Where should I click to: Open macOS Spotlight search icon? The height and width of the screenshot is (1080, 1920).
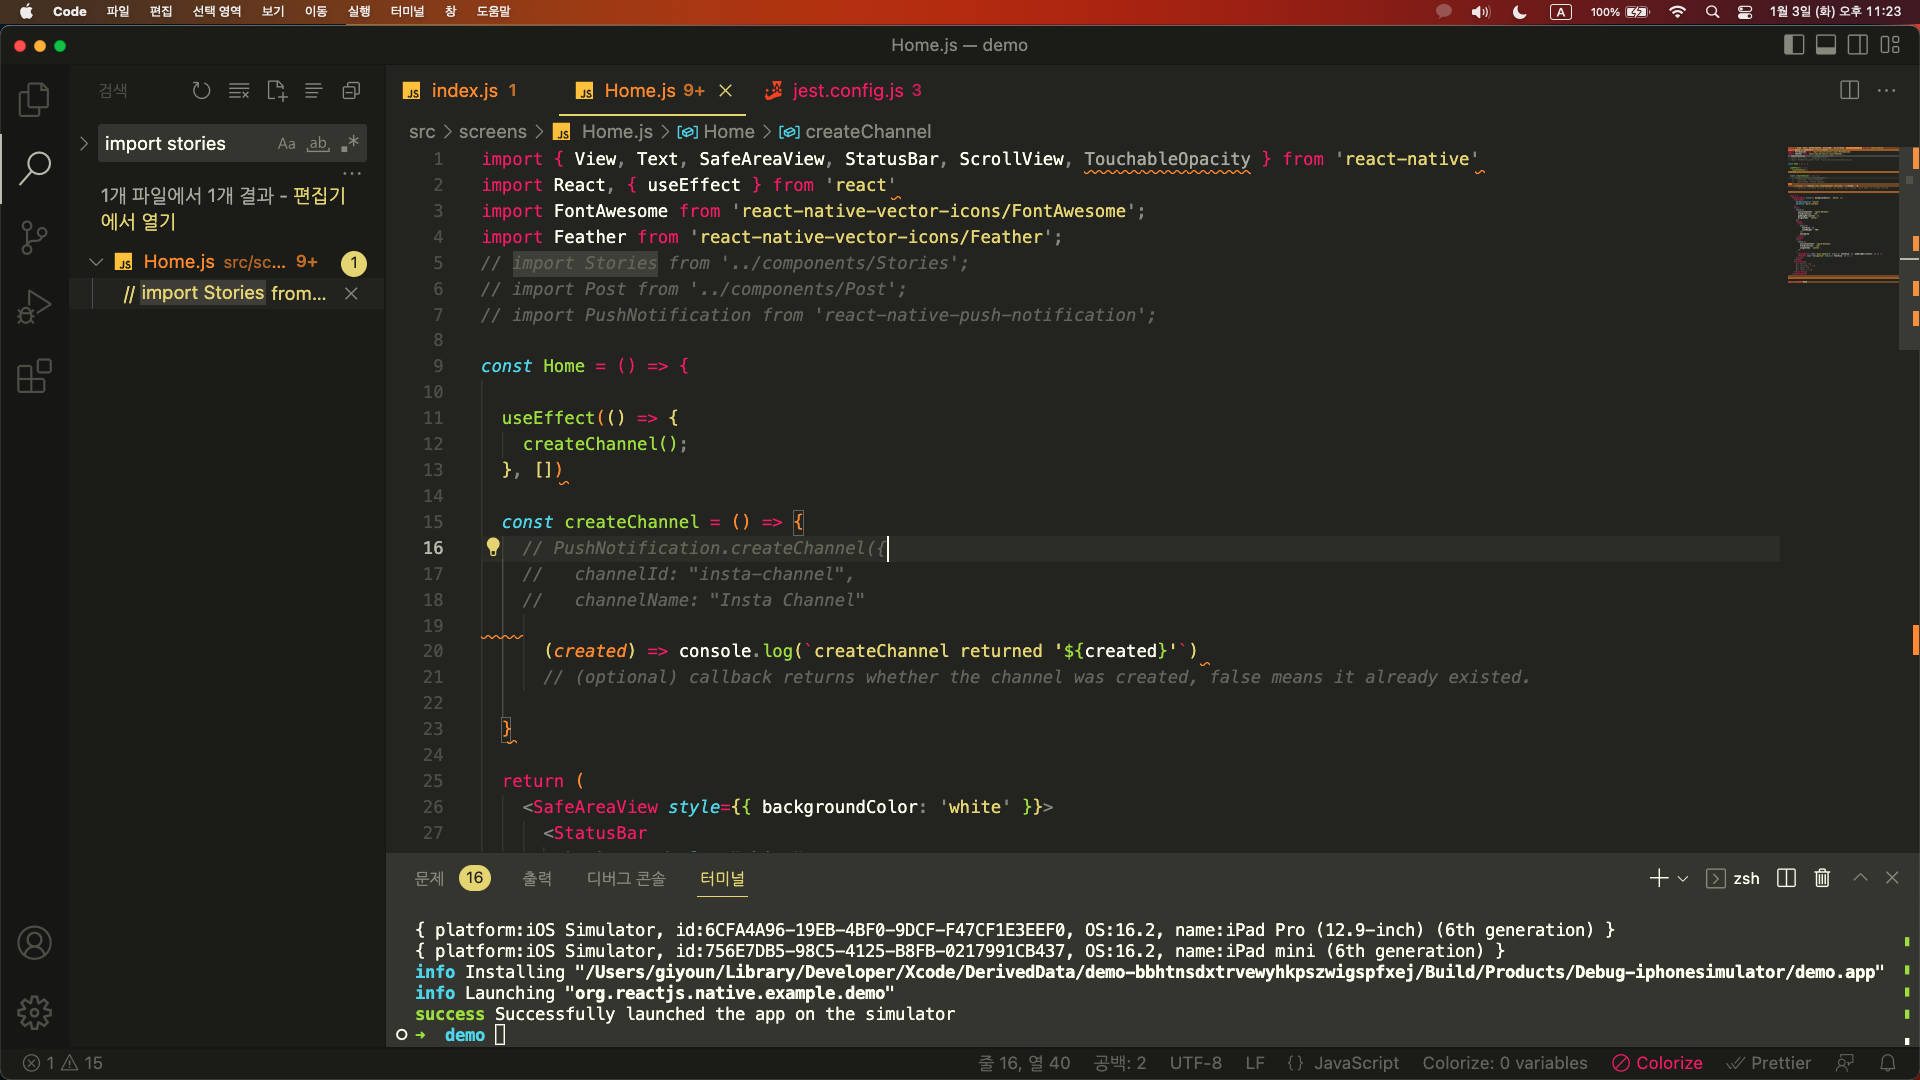1712,12
